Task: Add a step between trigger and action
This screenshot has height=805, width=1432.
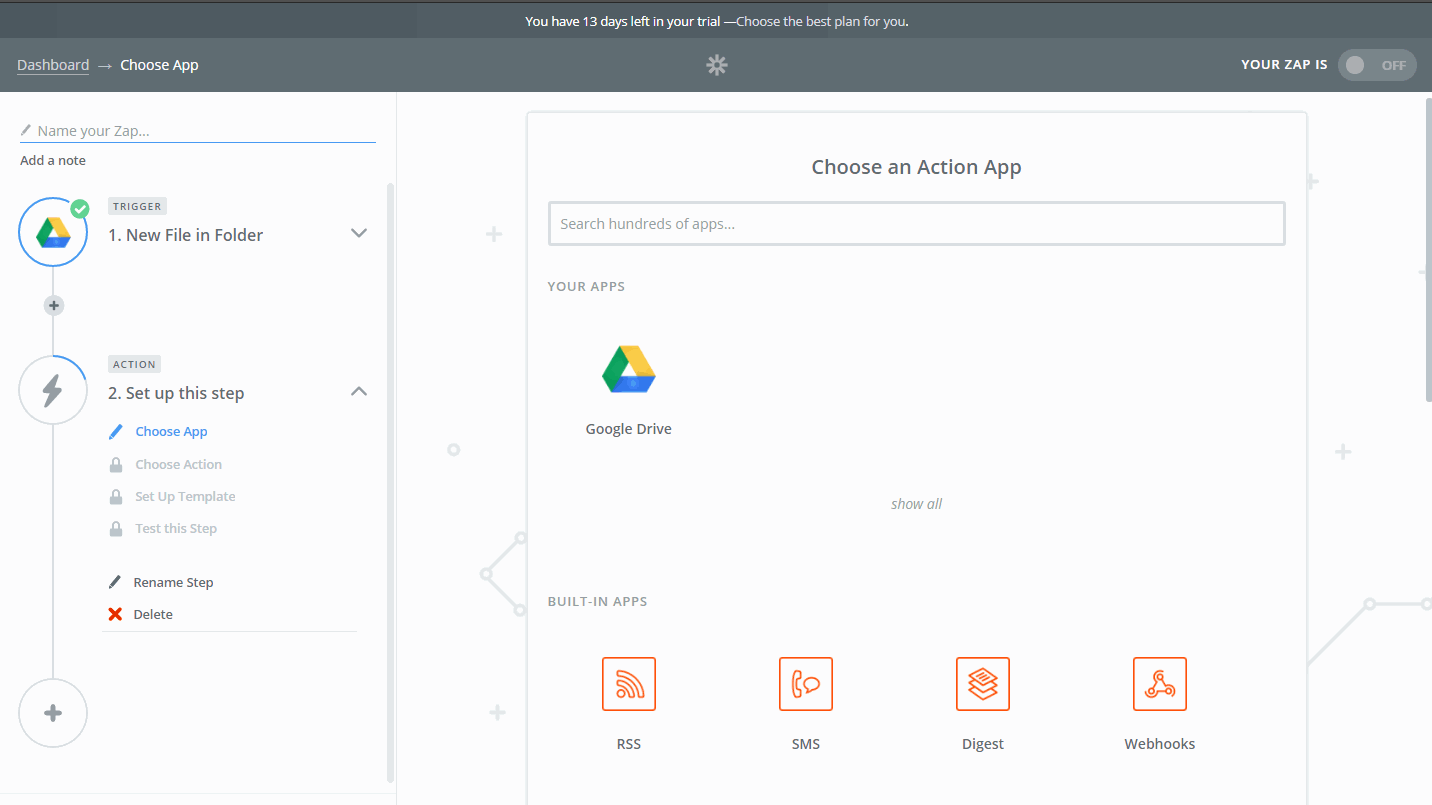Action: coord(54,305)
